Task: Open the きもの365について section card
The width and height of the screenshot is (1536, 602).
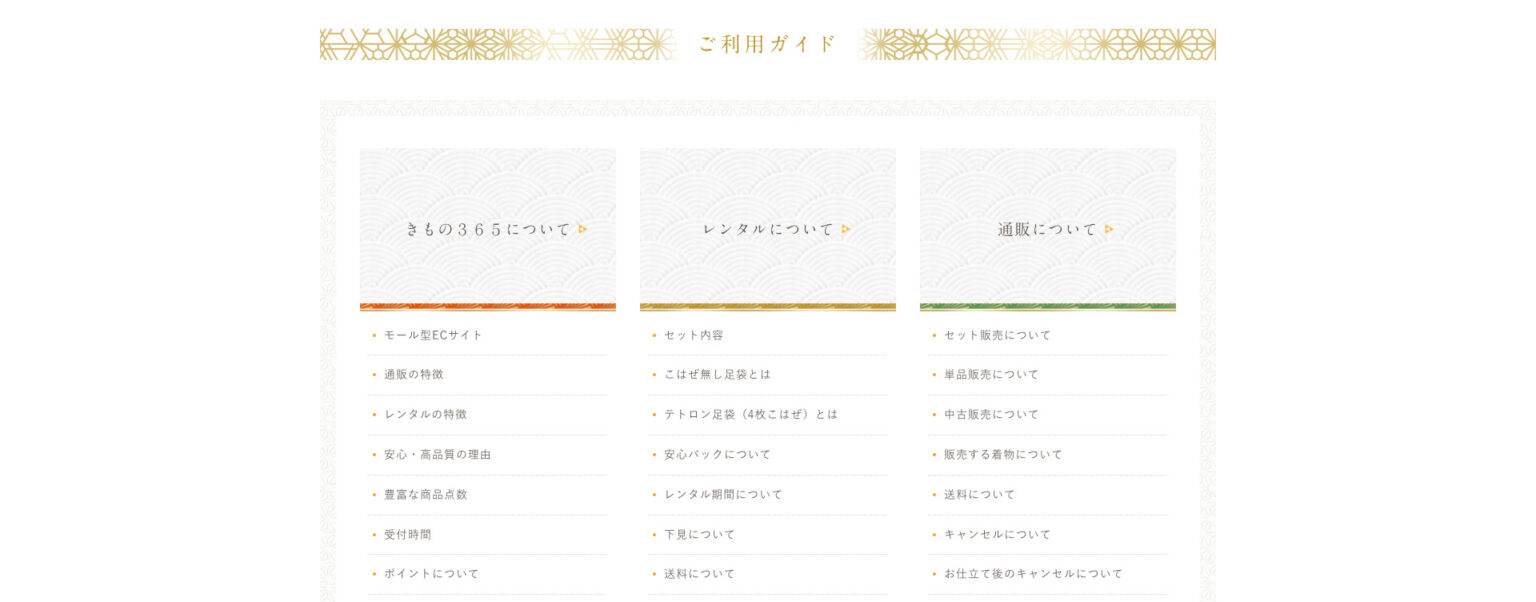Action: point(488,229)
